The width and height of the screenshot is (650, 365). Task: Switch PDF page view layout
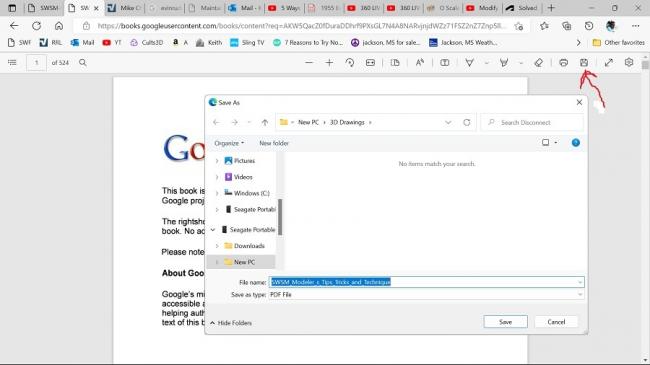(x=395, y=63)
